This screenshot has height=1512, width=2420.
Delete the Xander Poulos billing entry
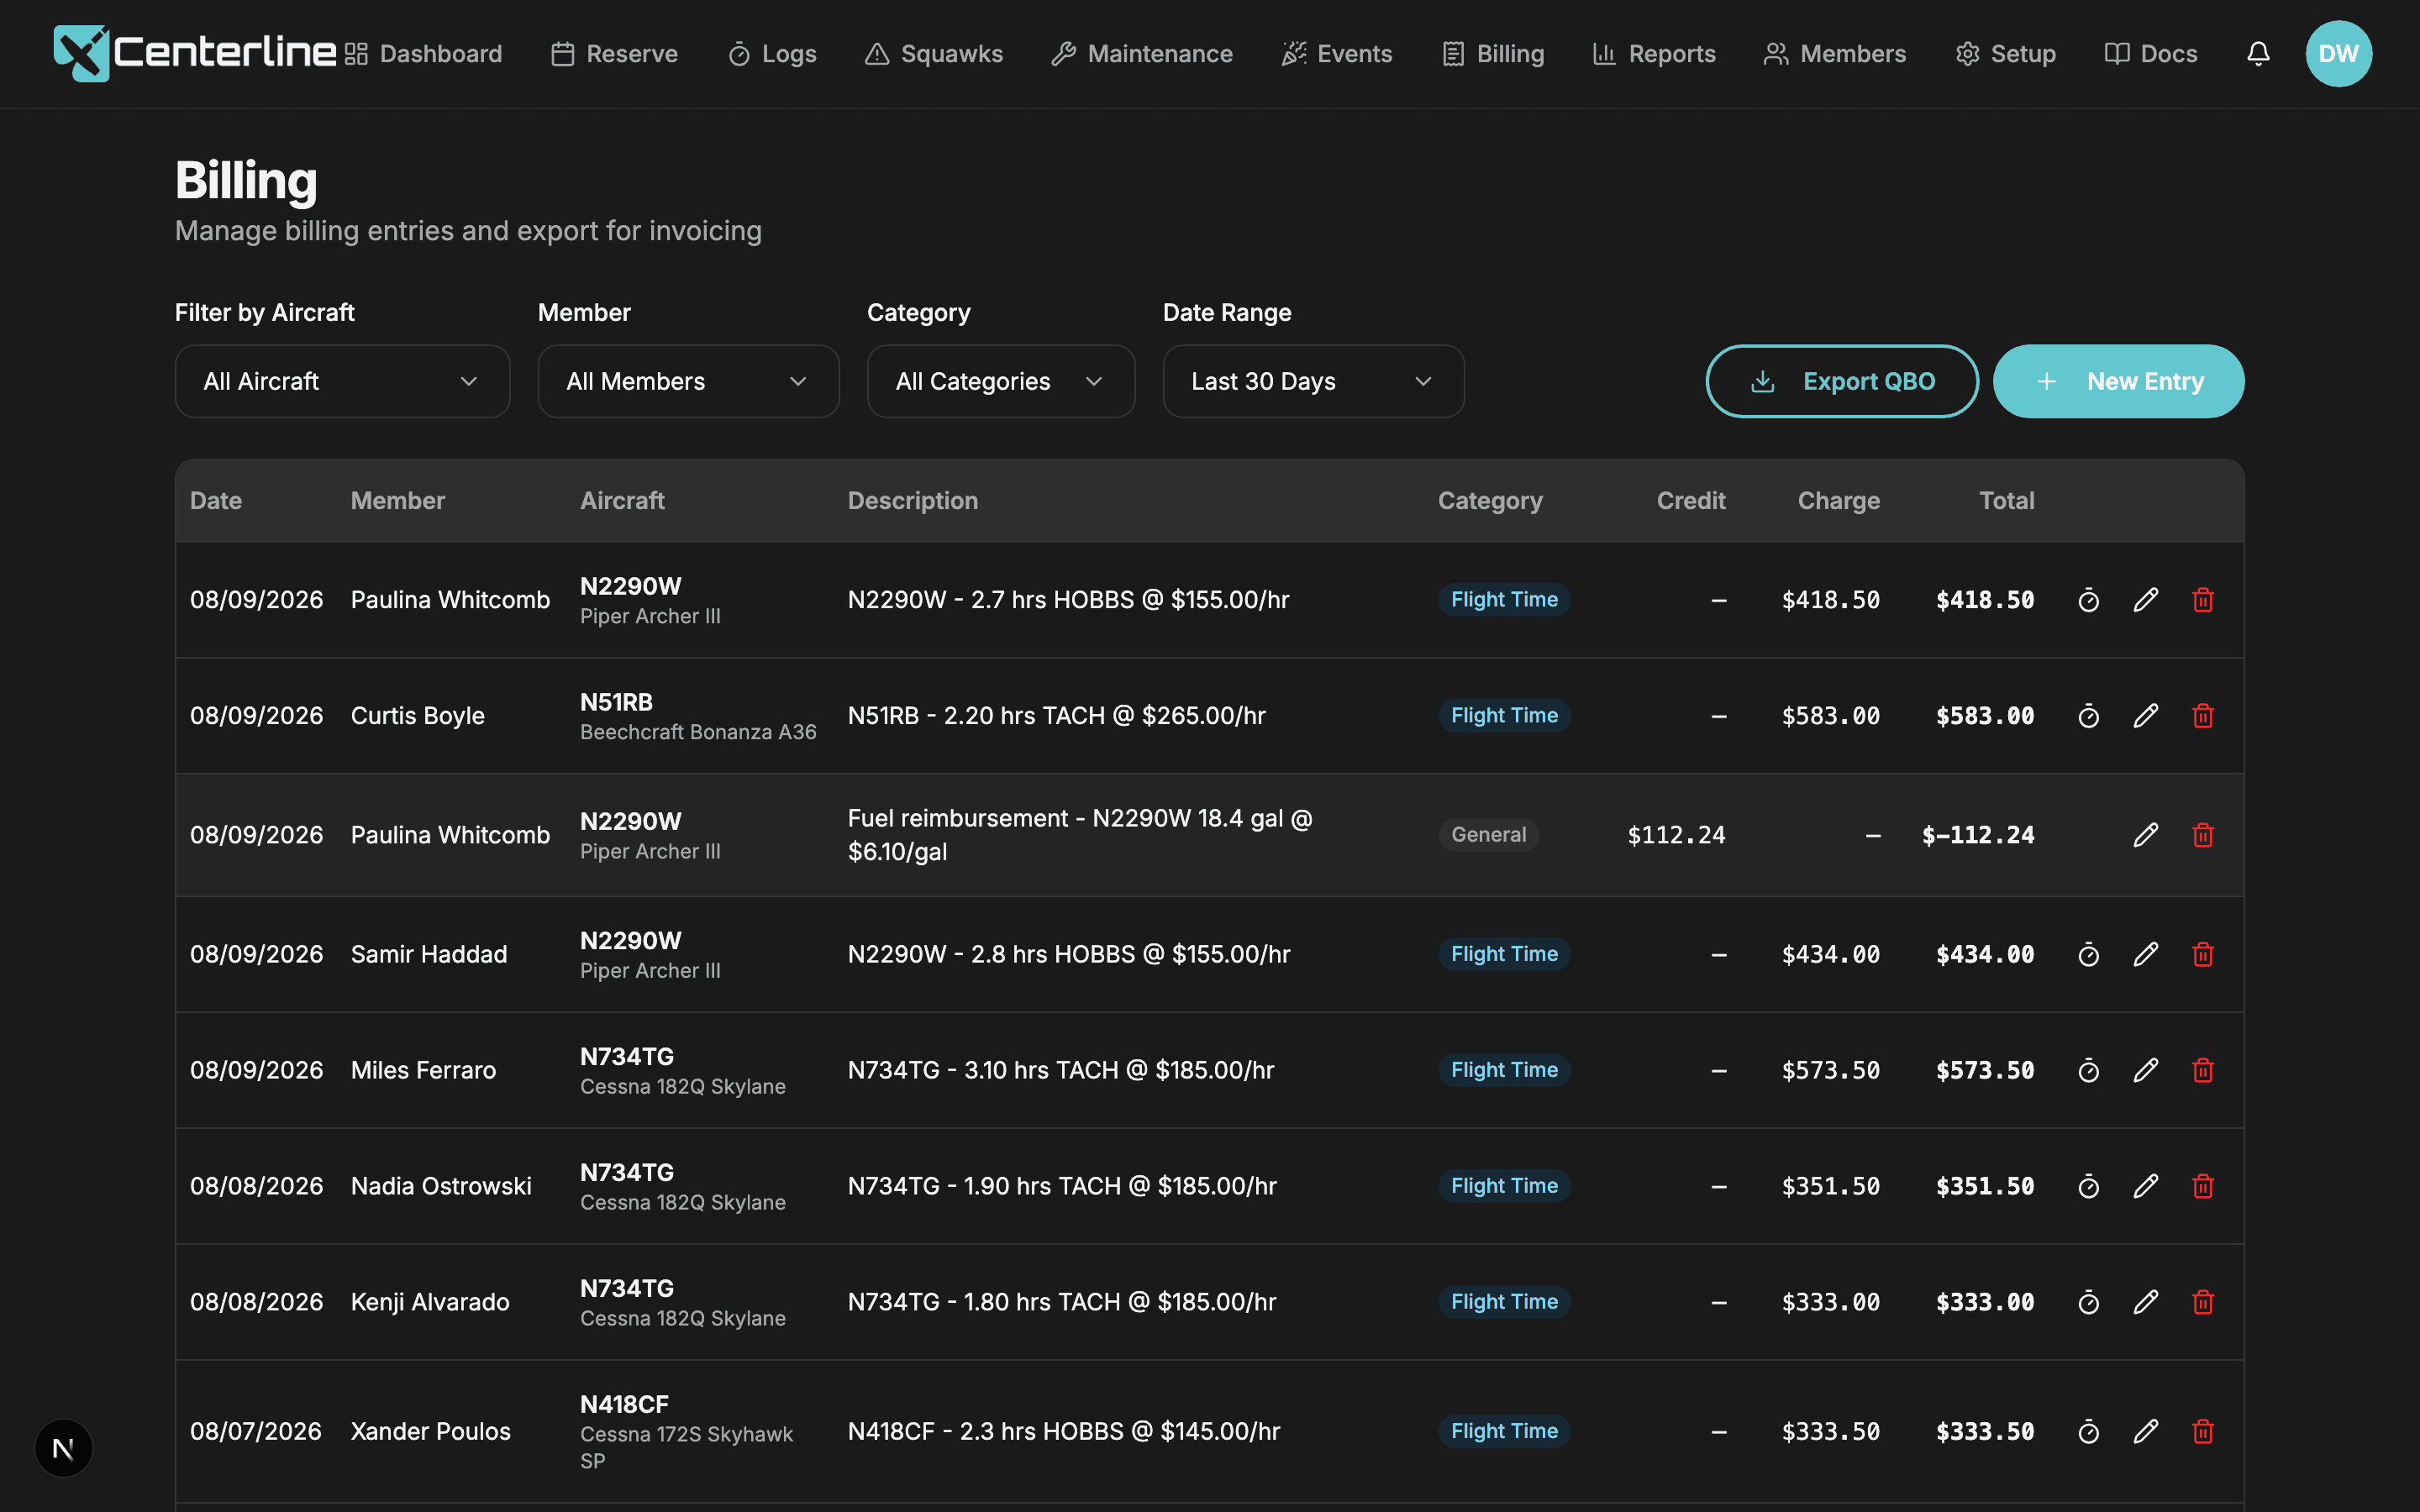pos(2203,1432)
